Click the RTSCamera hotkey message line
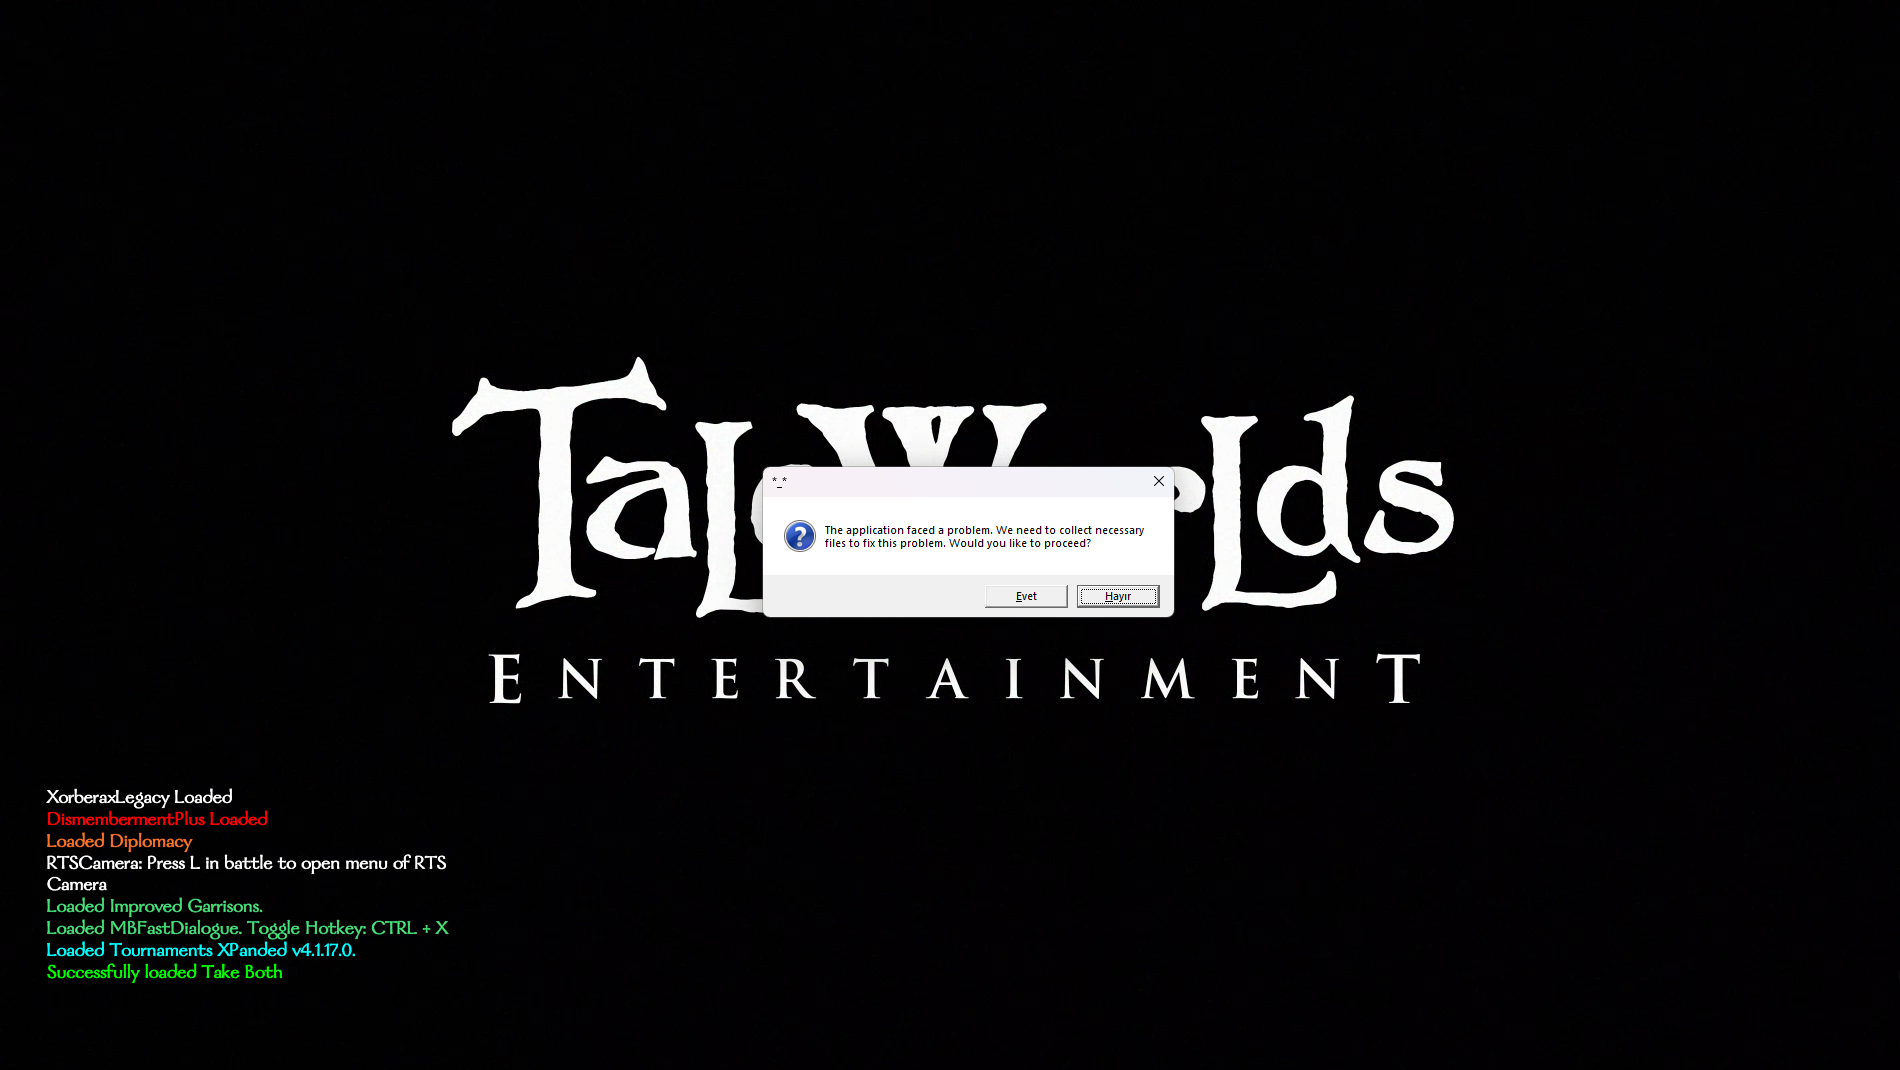The width and height of the screenshot is (1900, 1070). (246, 873)
